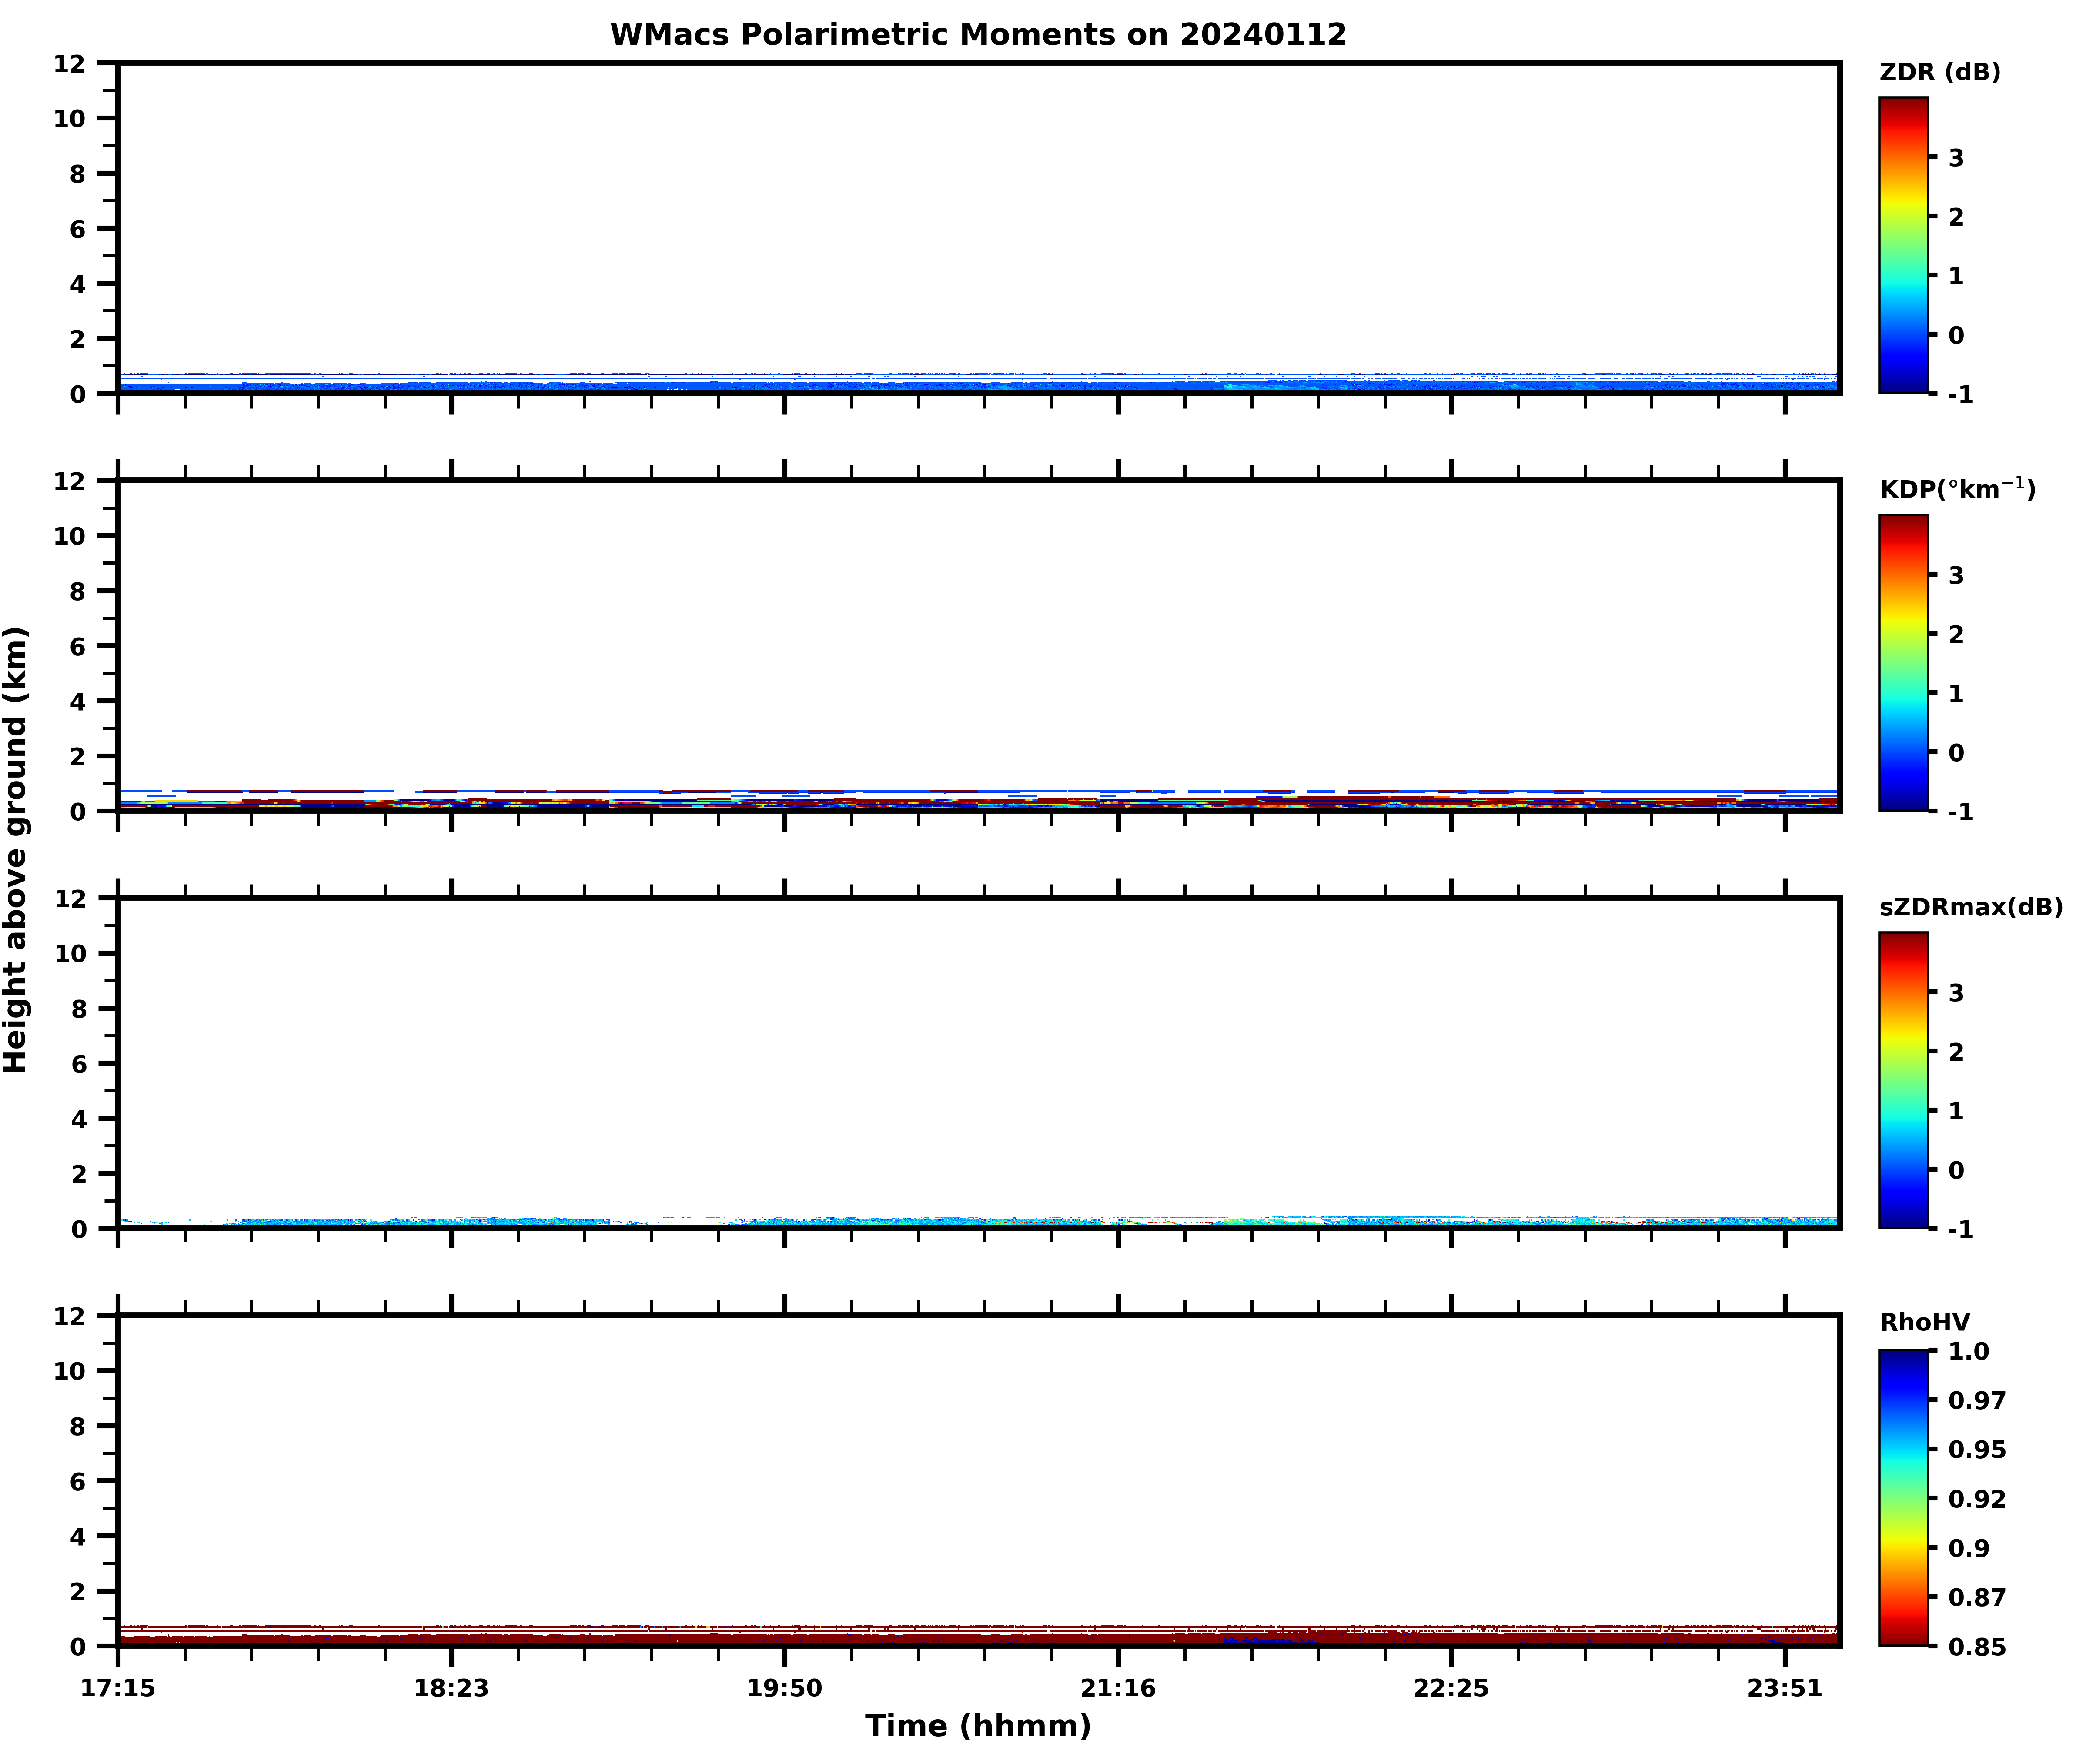Click the plot title WMacs Polarimetric Moments
2086x1764 pixels.
point(978,35)
